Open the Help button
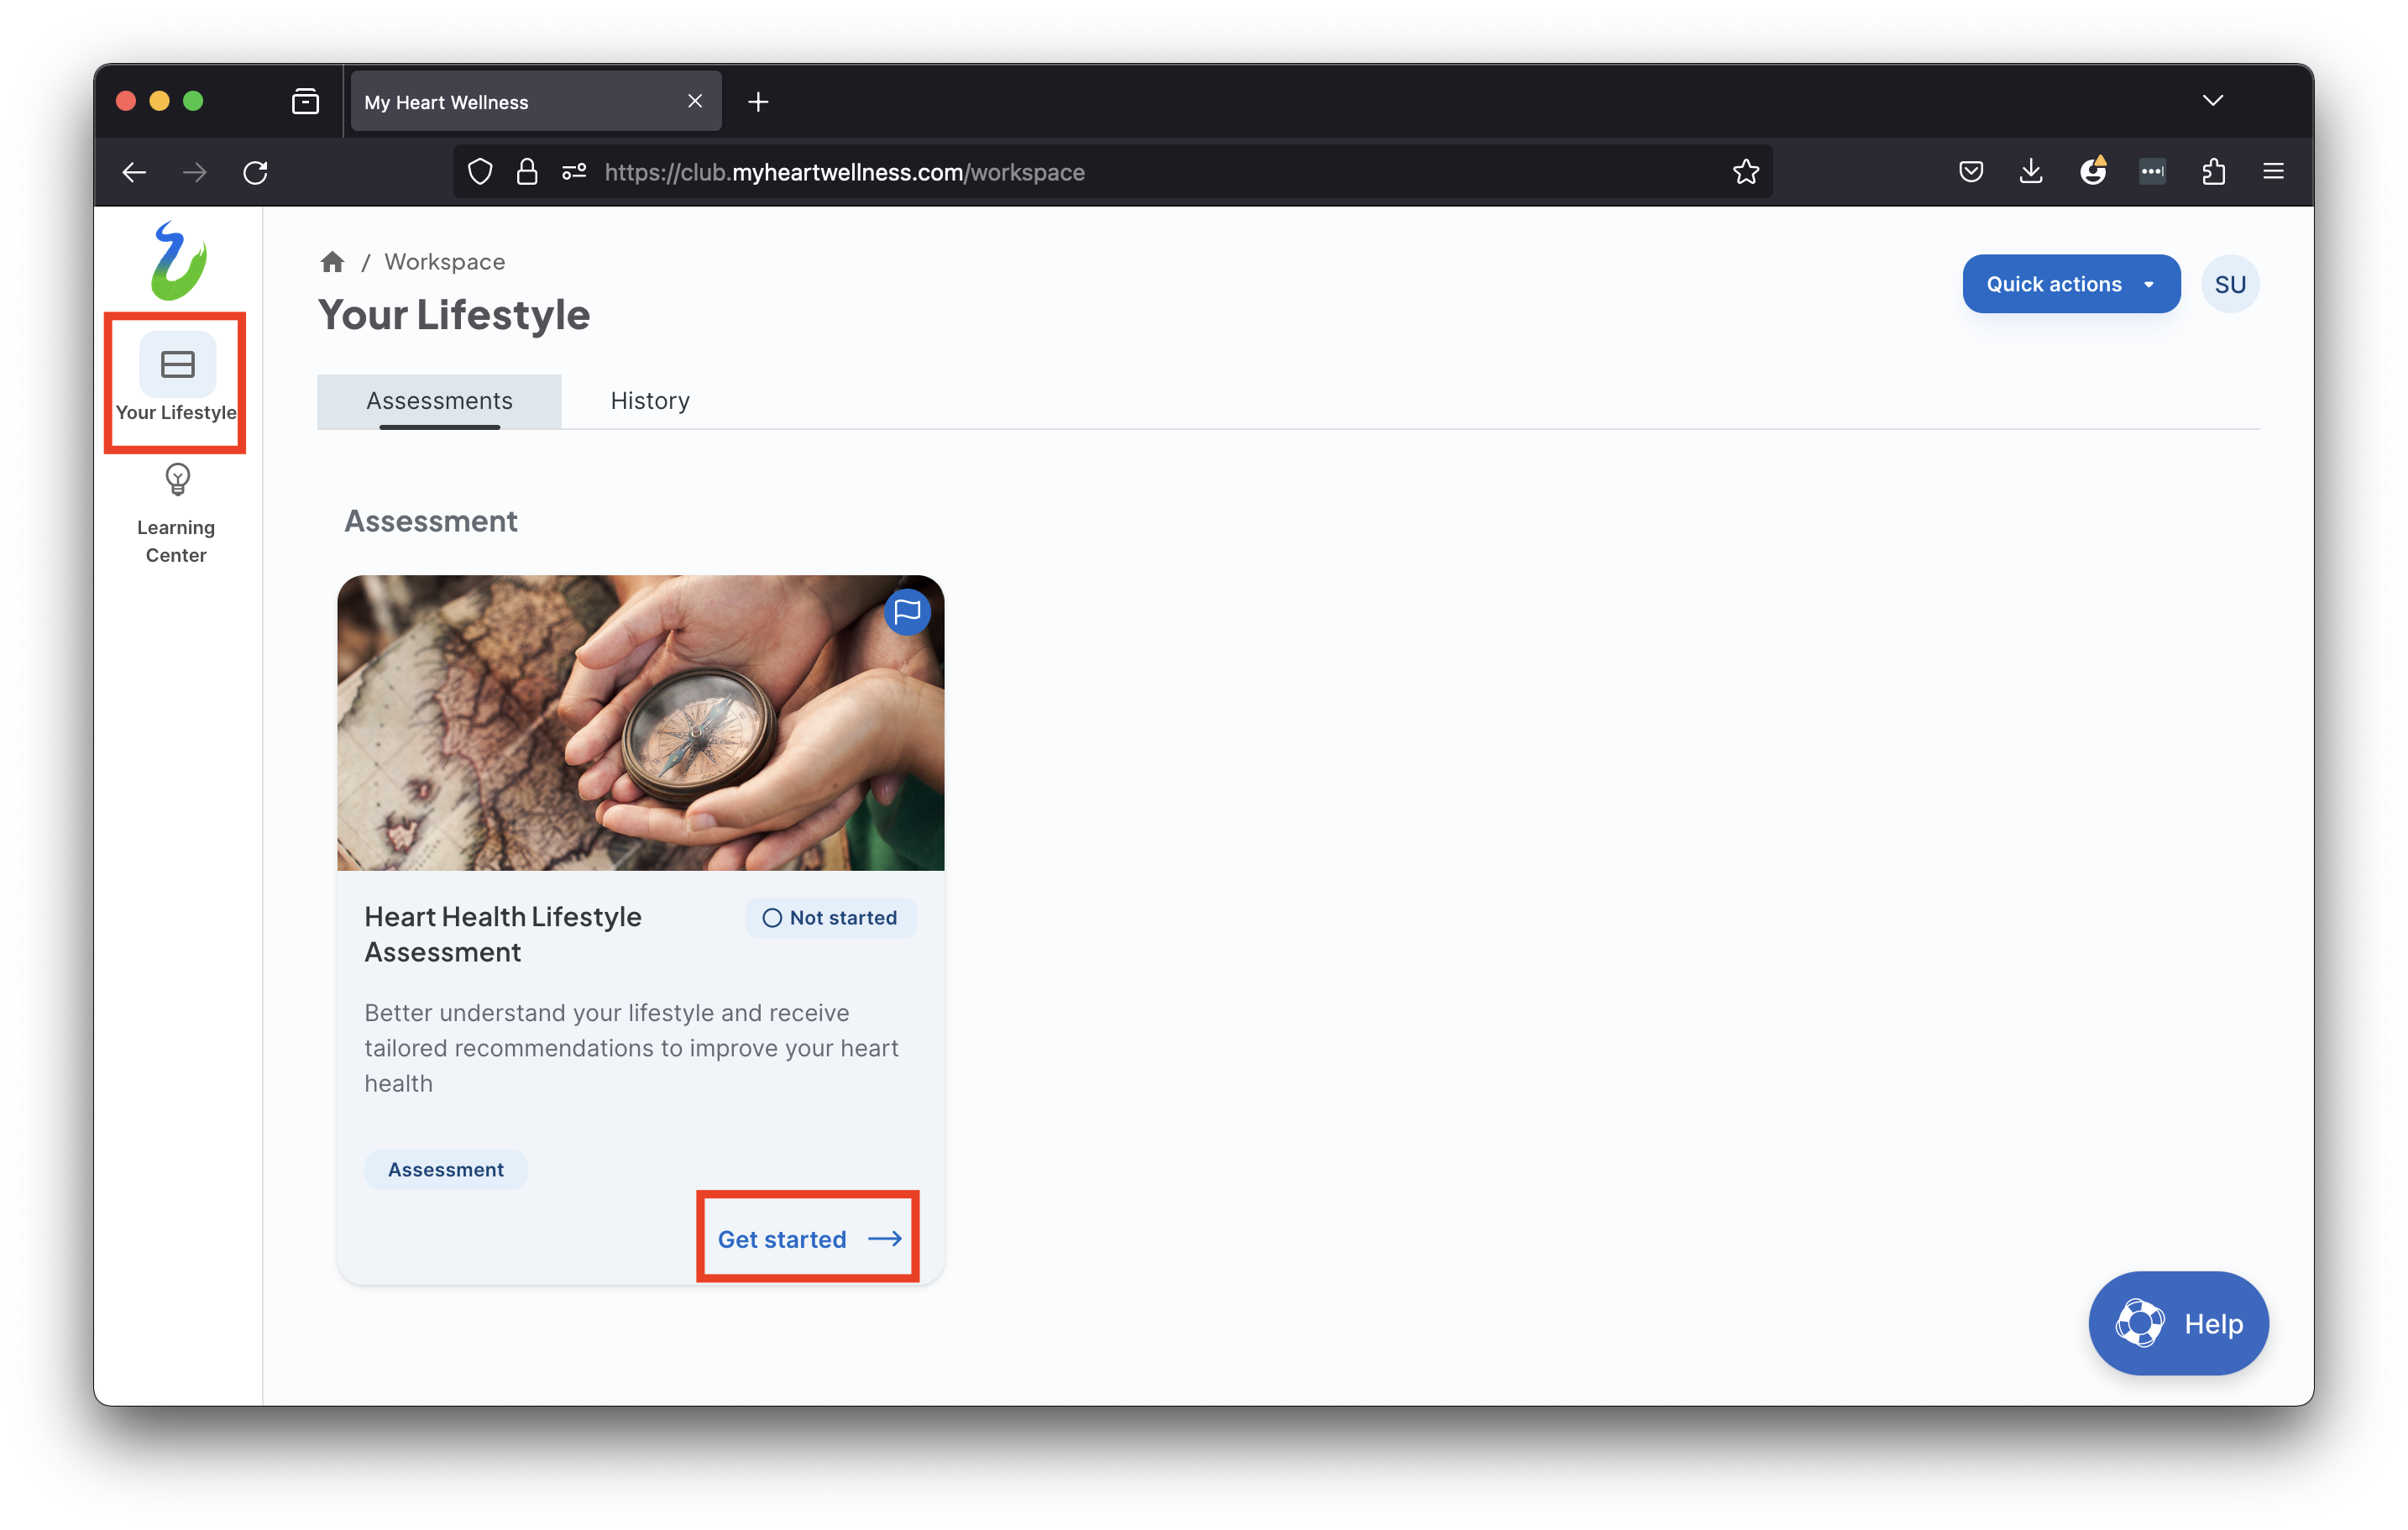The image size is (2408, 1530). click(2177, 1323)
